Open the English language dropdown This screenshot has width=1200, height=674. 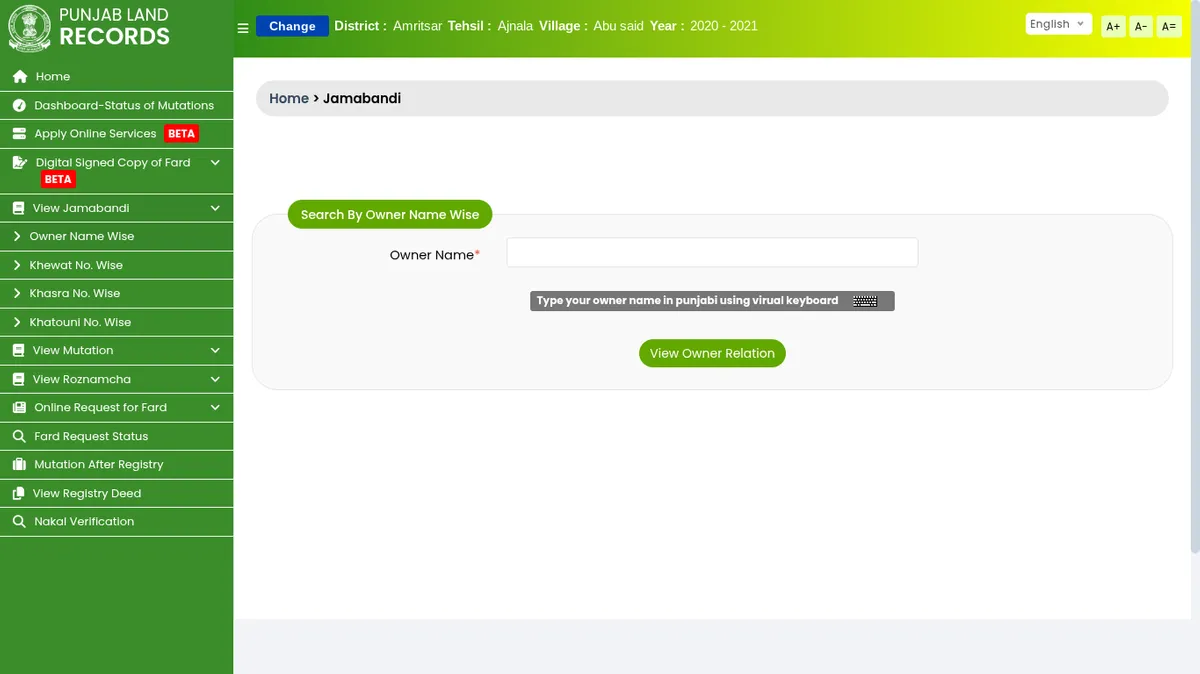click(x=1057, y=24)
